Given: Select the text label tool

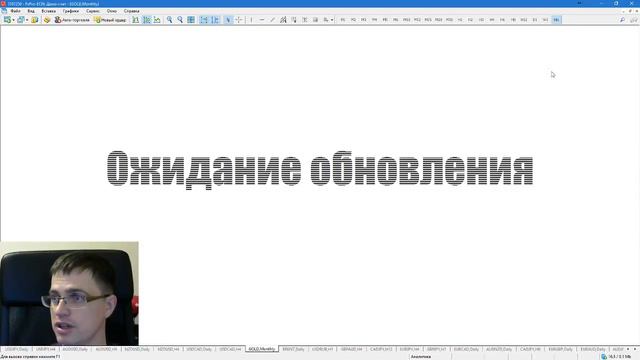Looking at the screenshot, I should tap(315, 20).
